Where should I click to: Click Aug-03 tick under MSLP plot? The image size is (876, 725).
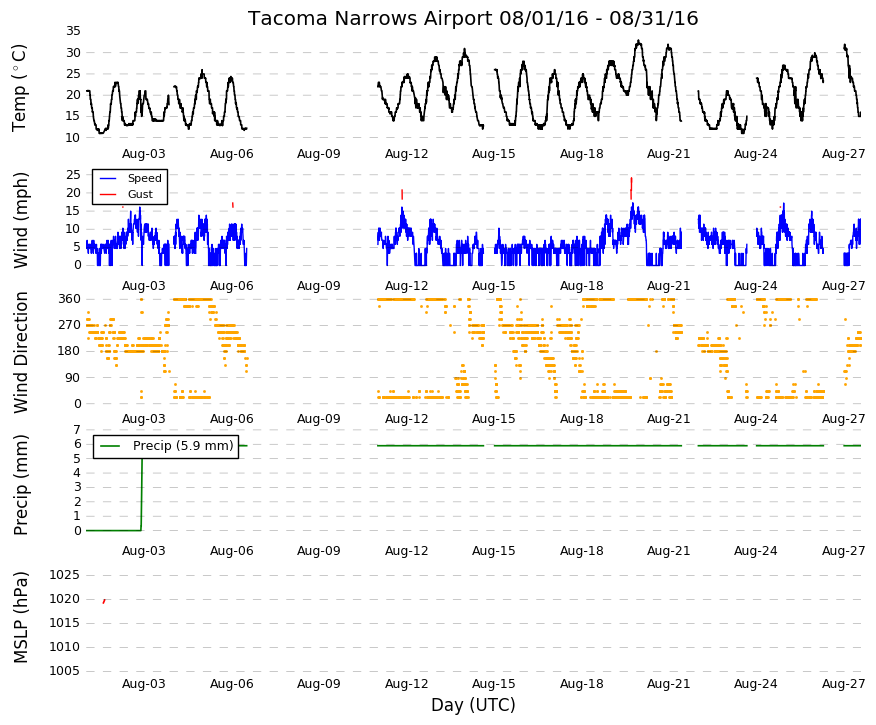[144, 684]
